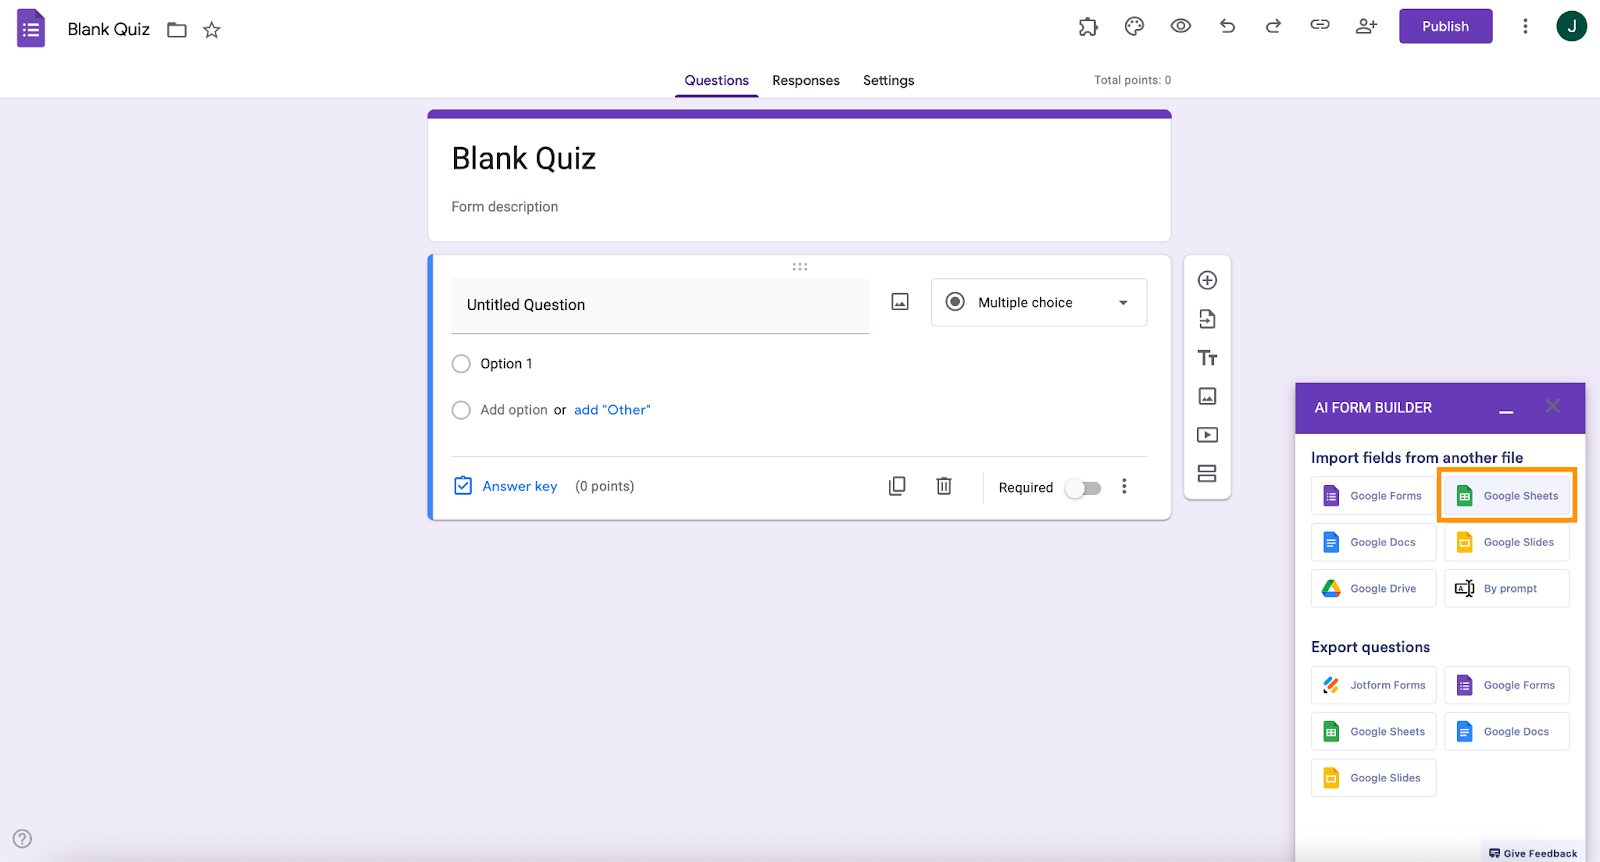Switch to the Questions tab

(x=716, y=80)
